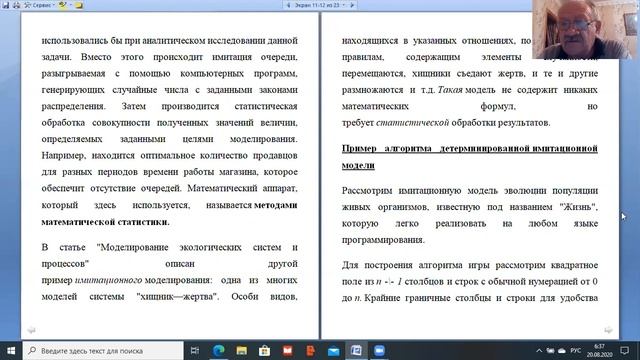Open the notifications action center

[624, 351]
